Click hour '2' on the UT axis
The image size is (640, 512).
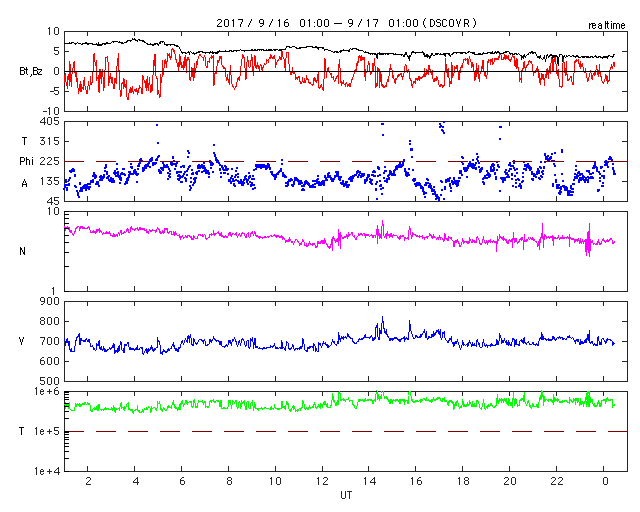click(x=88, y=481)
